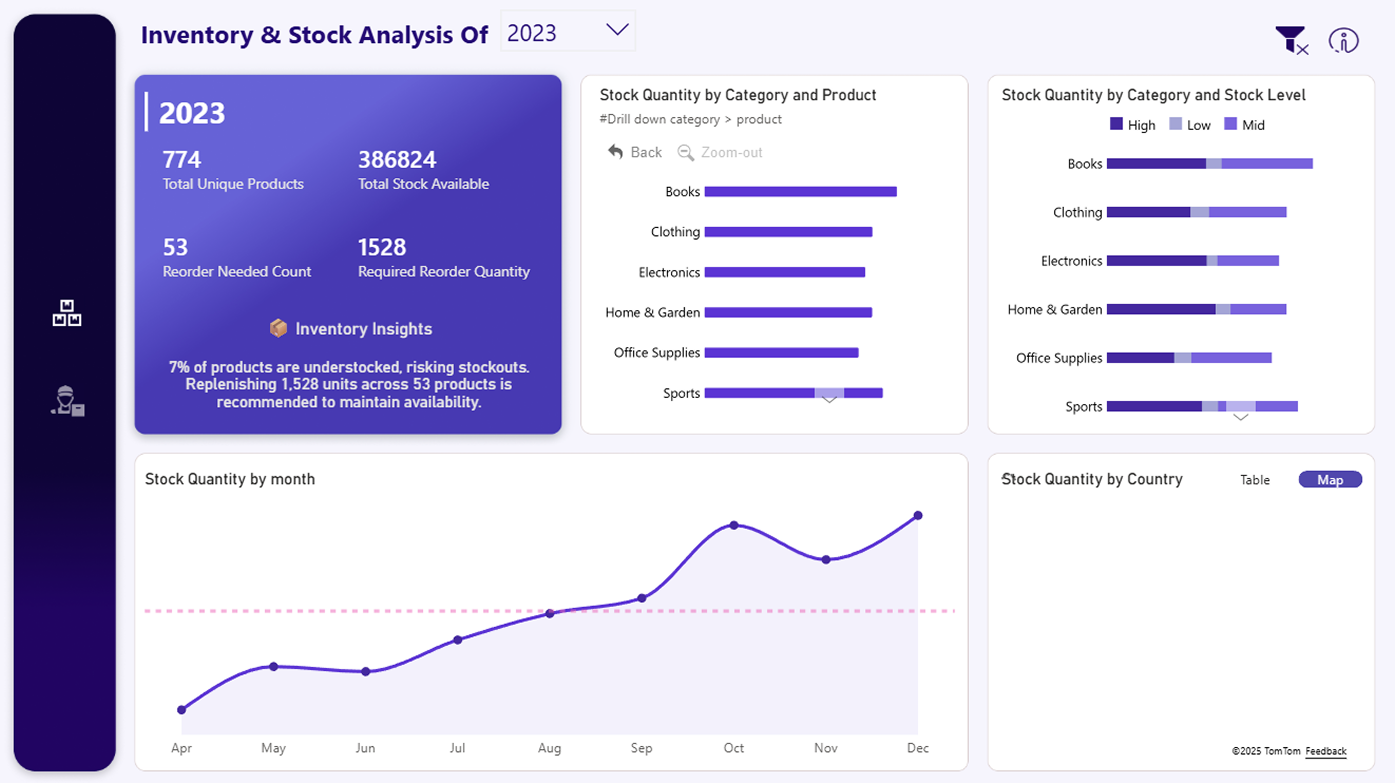Viewport: 1395px width, 783px height.
Task: Toggle the Low stock level legend item
Action: click(1189, 125)
